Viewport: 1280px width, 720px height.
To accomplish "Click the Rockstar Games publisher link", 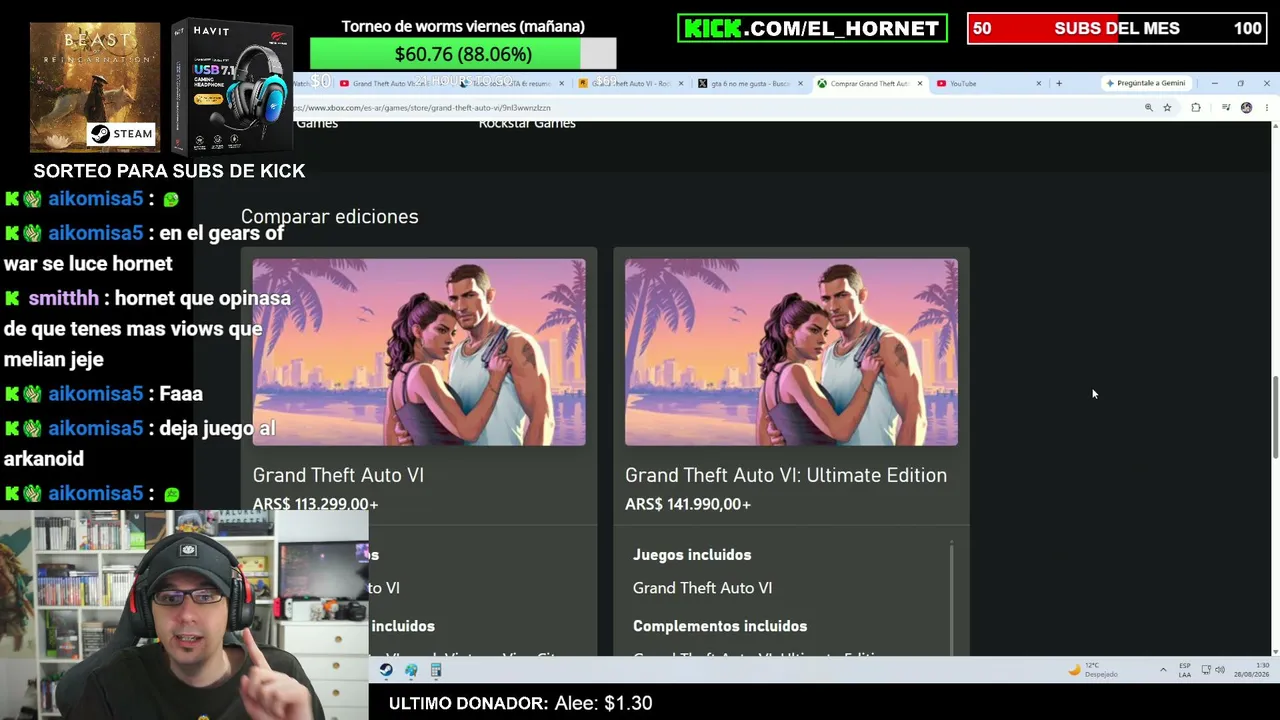I will (x=527, y=123).
